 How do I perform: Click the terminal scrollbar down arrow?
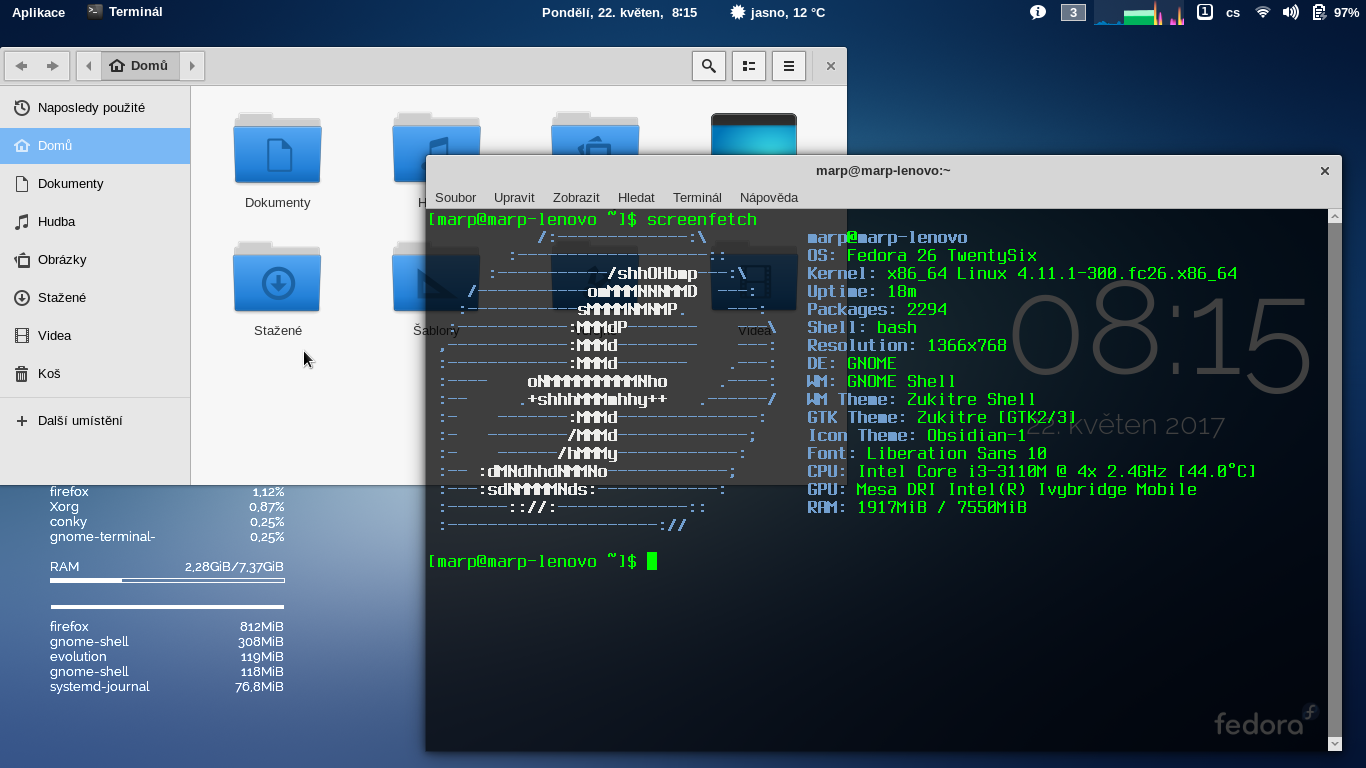pyautogui.click(x=1334, y=744)
